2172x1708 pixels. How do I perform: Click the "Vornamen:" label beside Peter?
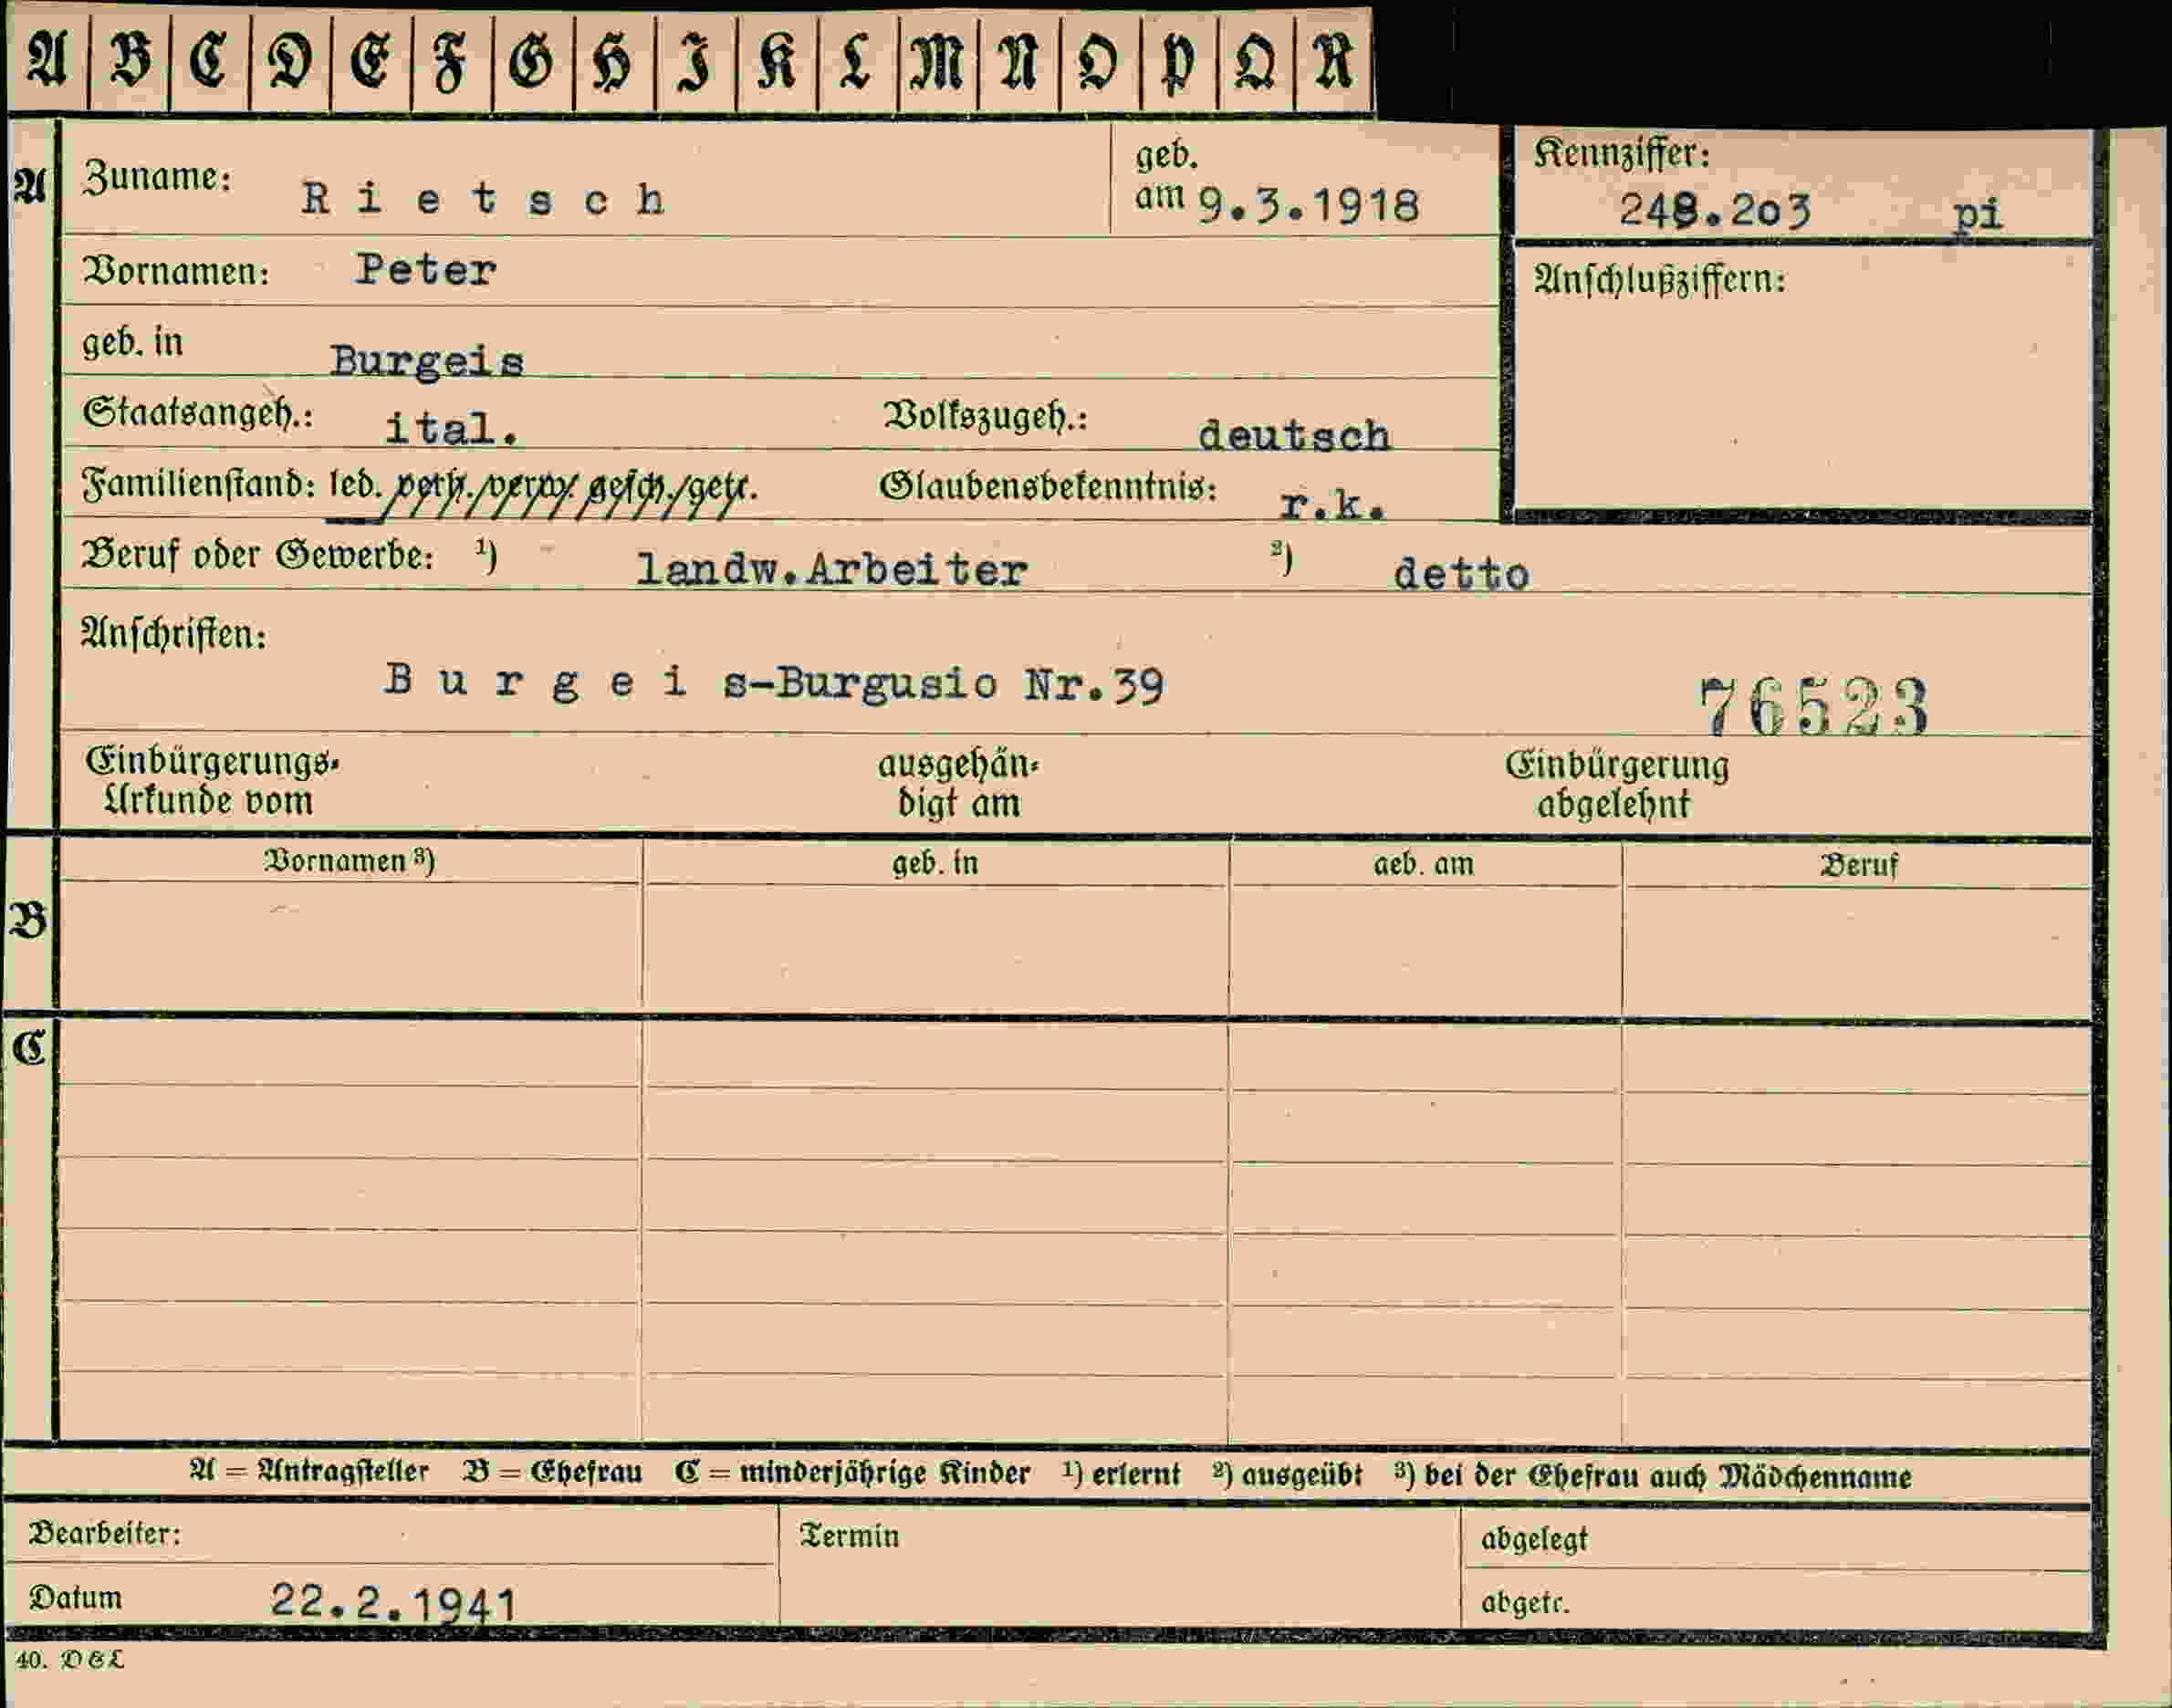176,271
